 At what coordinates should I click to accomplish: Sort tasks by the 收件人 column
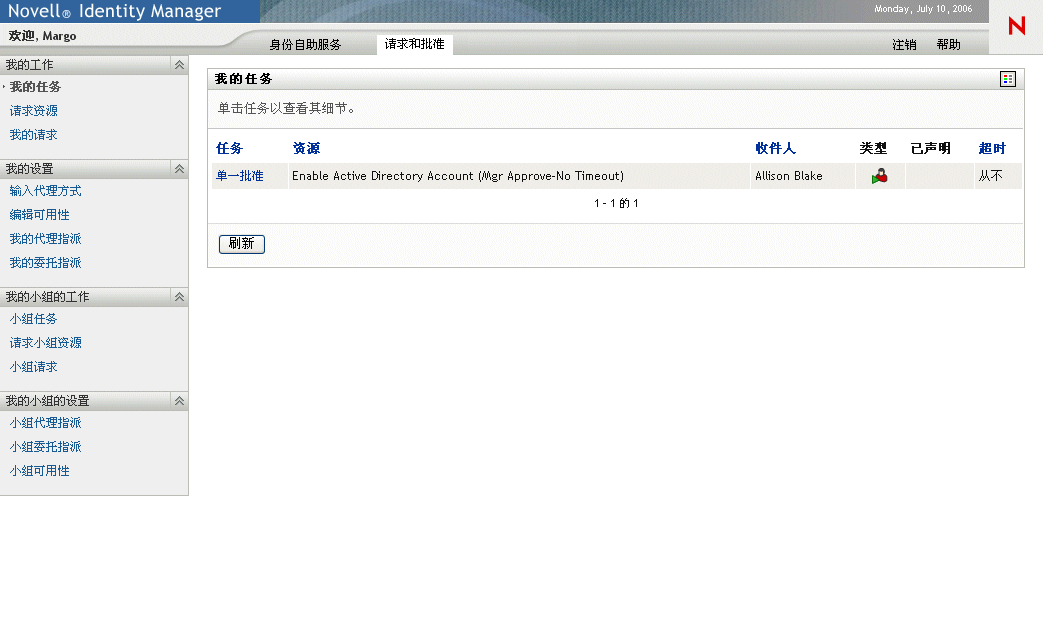coord(772,148)
